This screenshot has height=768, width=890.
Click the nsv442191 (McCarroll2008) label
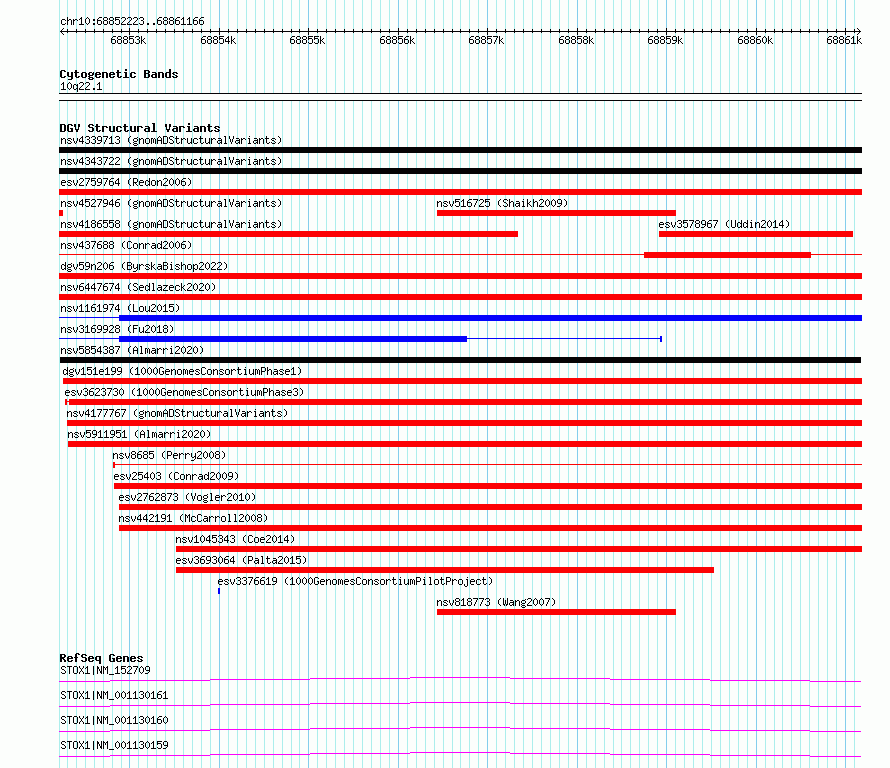[193, 518]
